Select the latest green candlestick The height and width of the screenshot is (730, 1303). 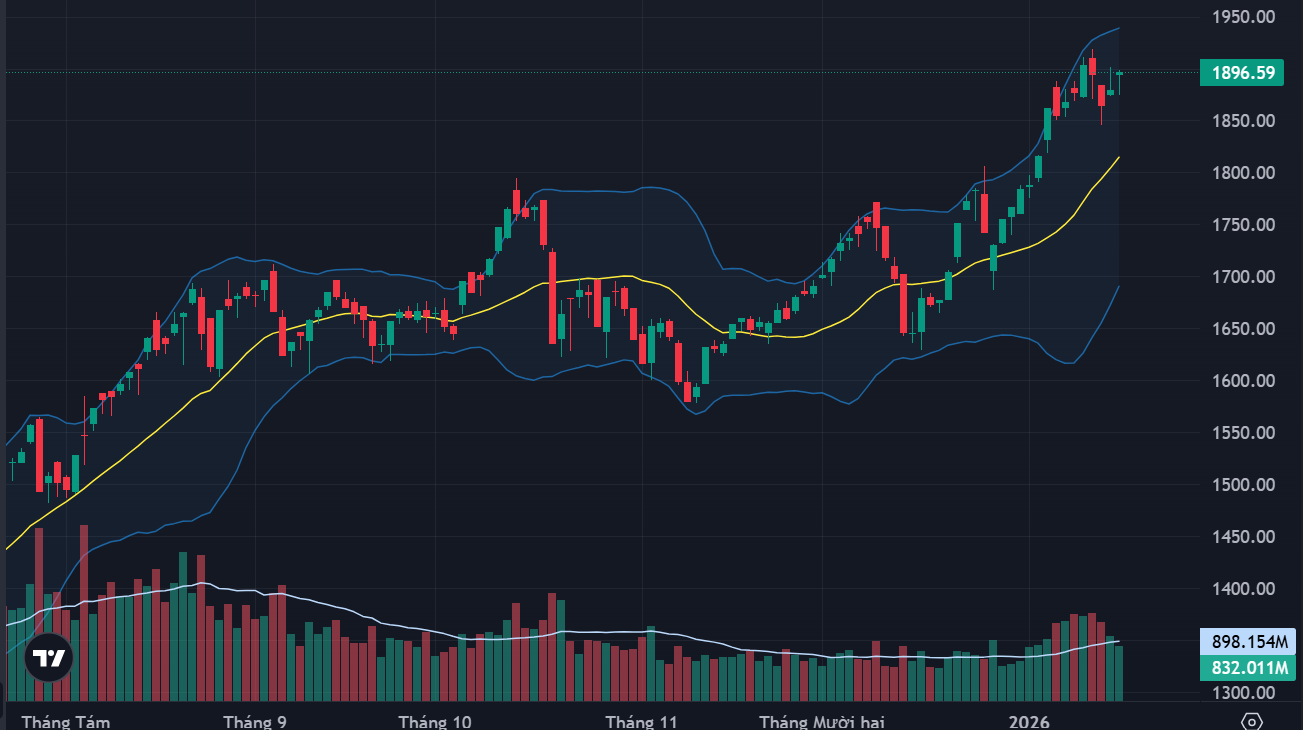pos(1119,73)
